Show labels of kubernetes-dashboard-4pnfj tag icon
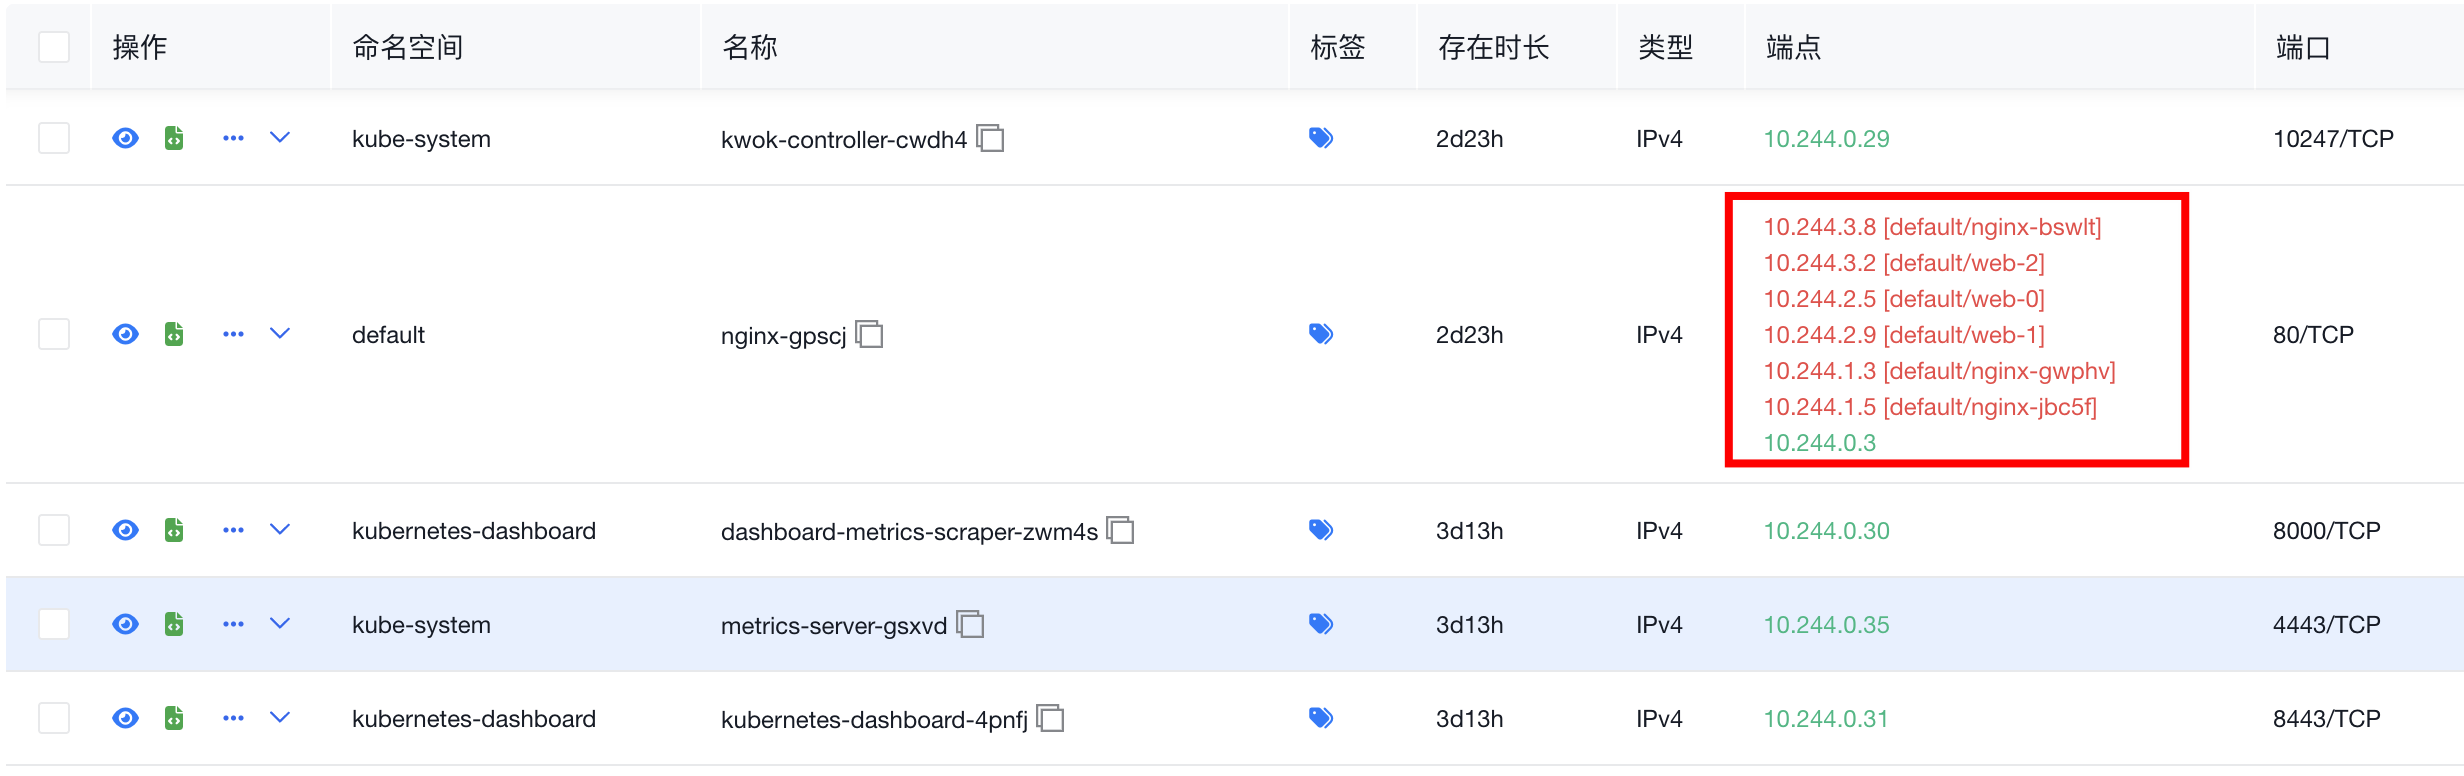2464x776 pixels. pos(1321,718)
